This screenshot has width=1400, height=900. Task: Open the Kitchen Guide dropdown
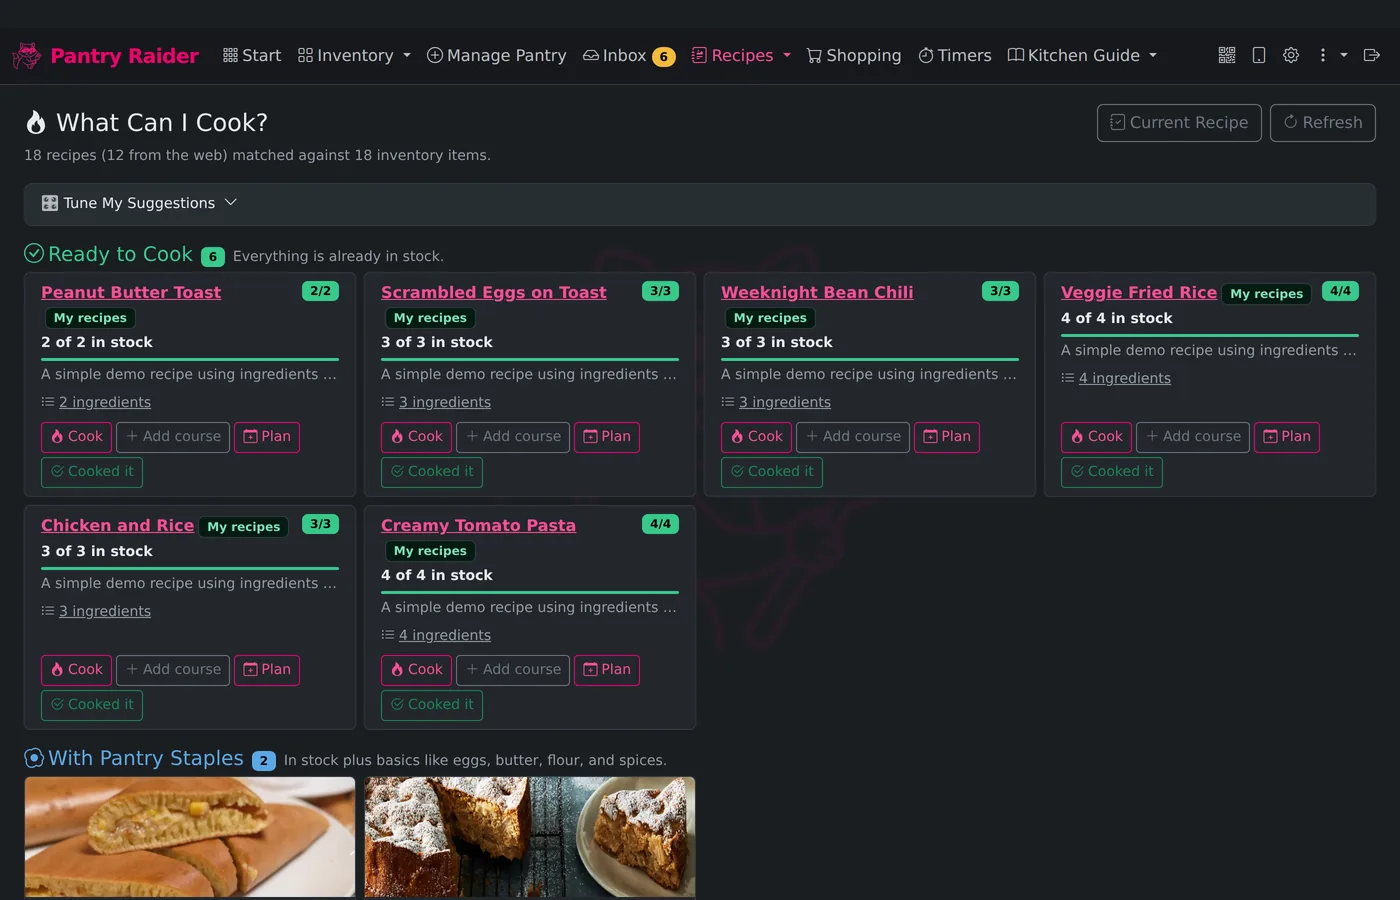tap(1082, 55)
